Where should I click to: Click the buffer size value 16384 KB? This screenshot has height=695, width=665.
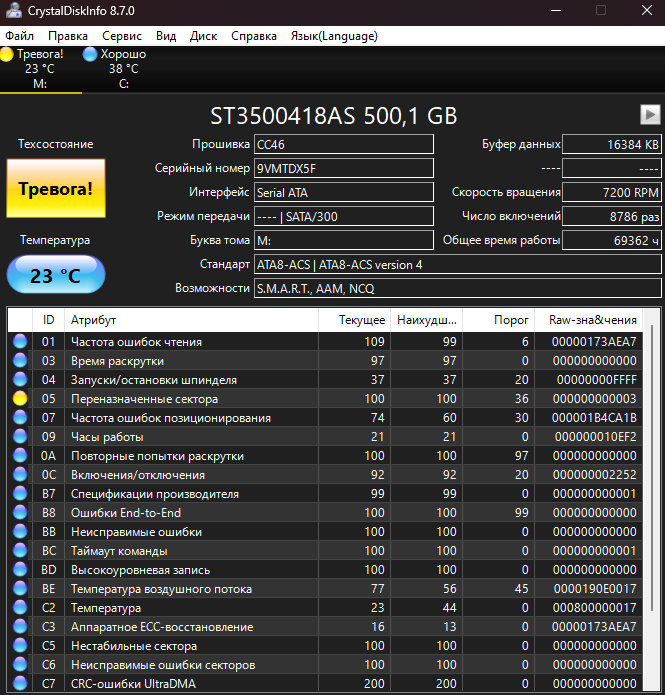point(612,144)
